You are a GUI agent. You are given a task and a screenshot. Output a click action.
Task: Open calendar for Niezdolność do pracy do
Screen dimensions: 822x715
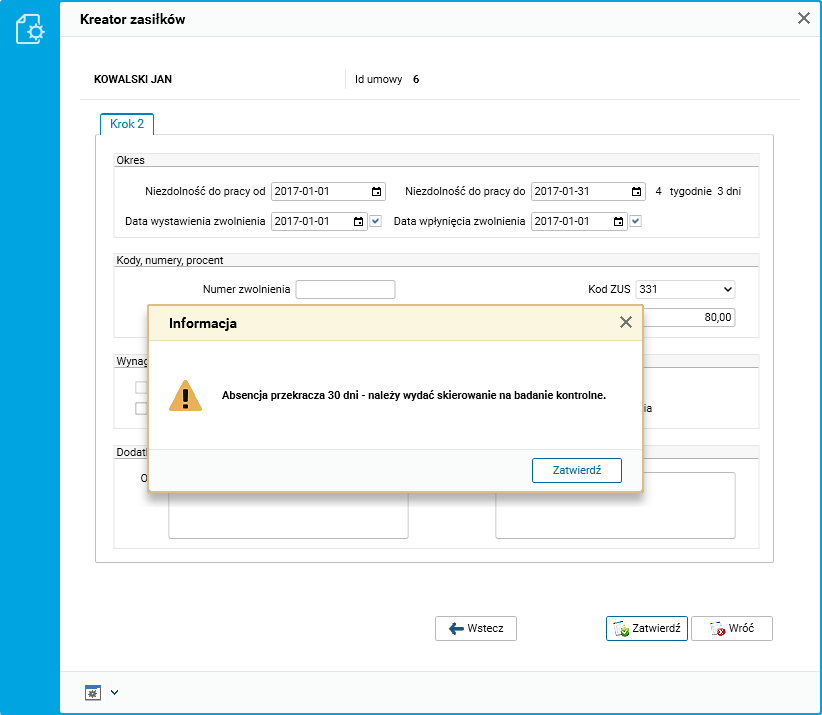(637, 192)
